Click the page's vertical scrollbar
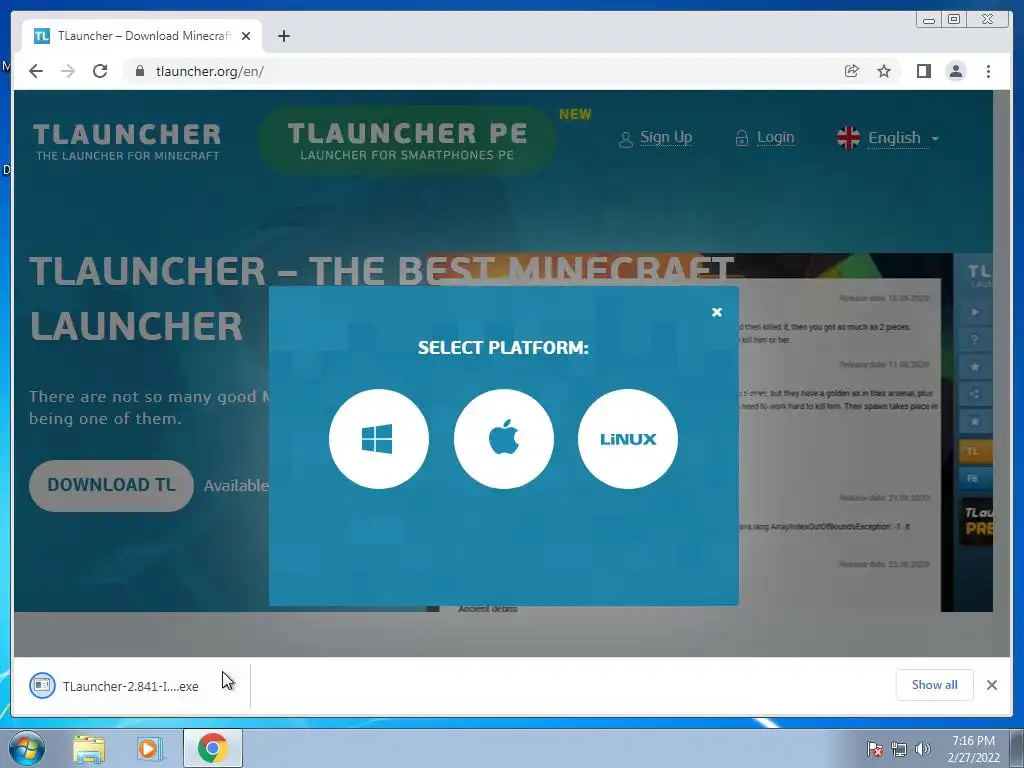 (x=1001, y=372)
